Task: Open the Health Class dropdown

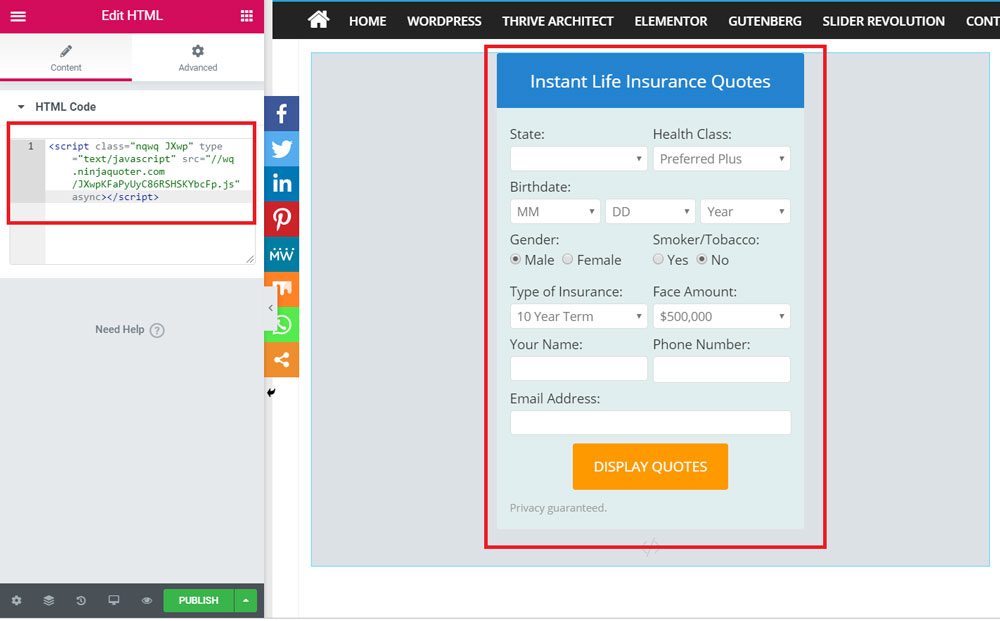Action: click(721, 159)
